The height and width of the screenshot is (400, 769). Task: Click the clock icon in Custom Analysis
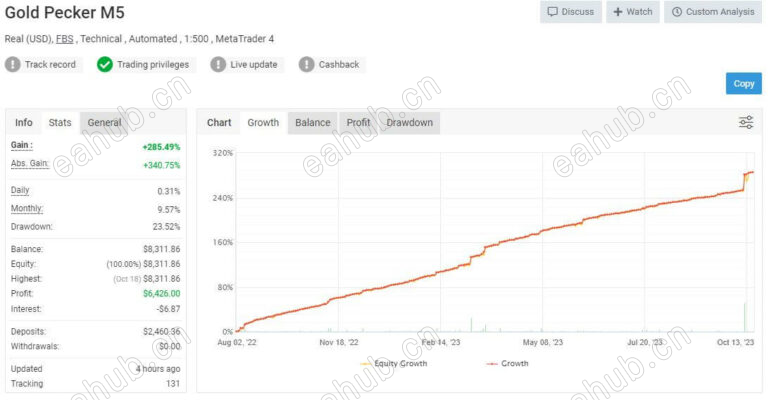coord(677,12)
